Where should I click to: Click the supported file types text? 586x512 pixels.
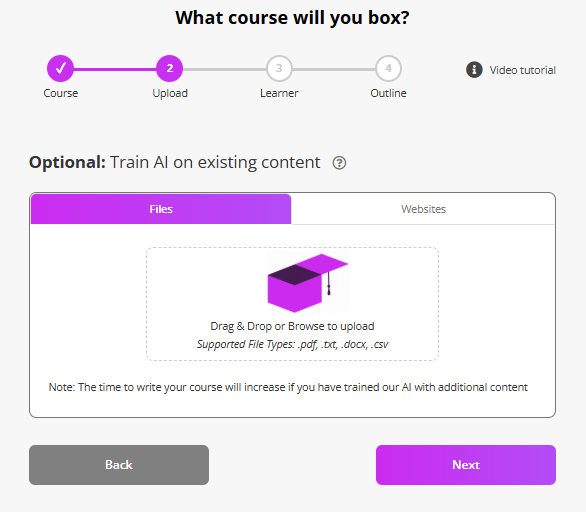pyautogui.click(x=293, y=344)
